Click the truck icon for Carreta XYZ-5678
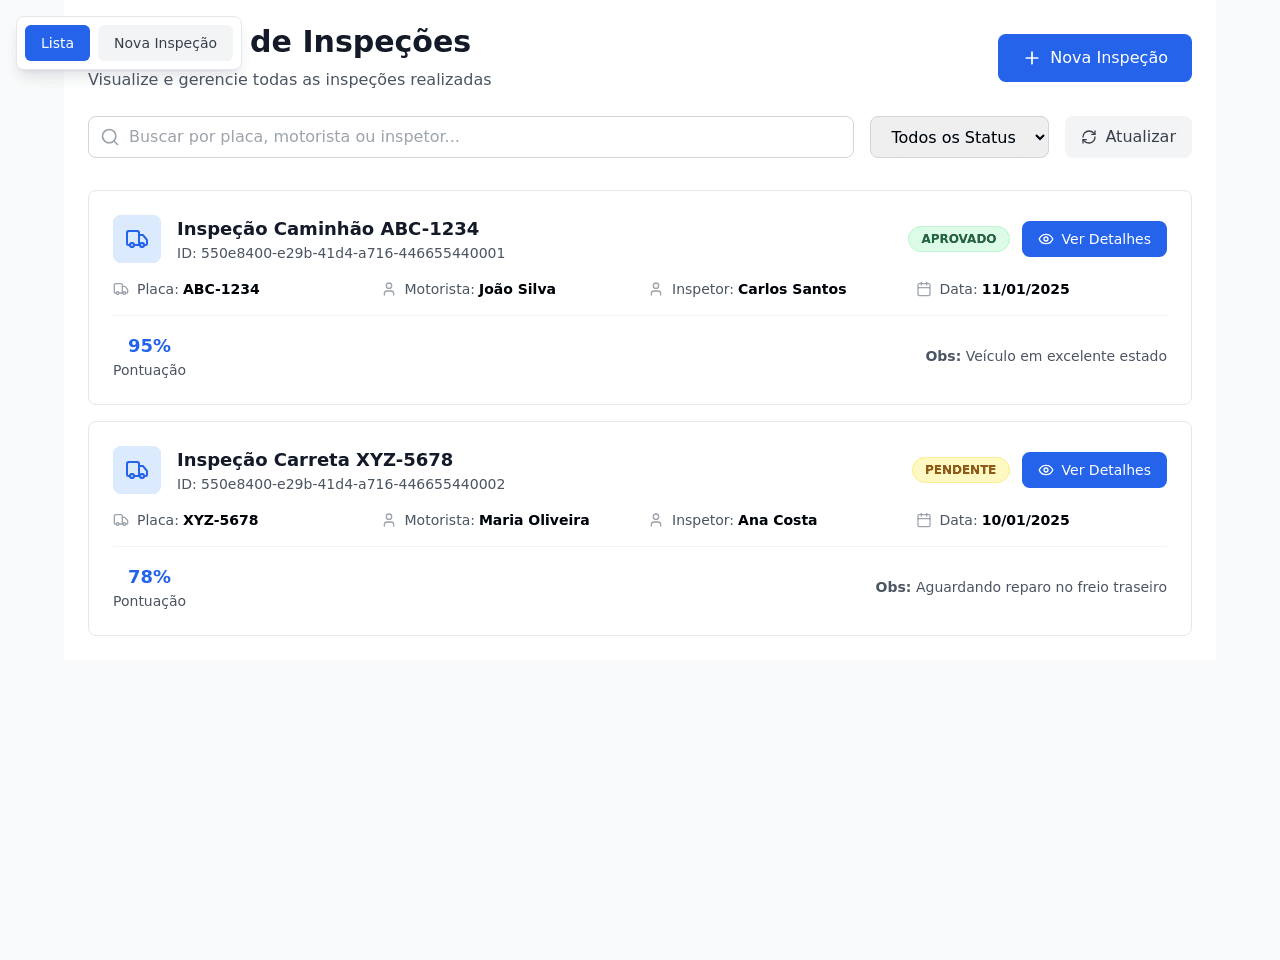The height and width of the screenshot is (960, 1280). 137,470
